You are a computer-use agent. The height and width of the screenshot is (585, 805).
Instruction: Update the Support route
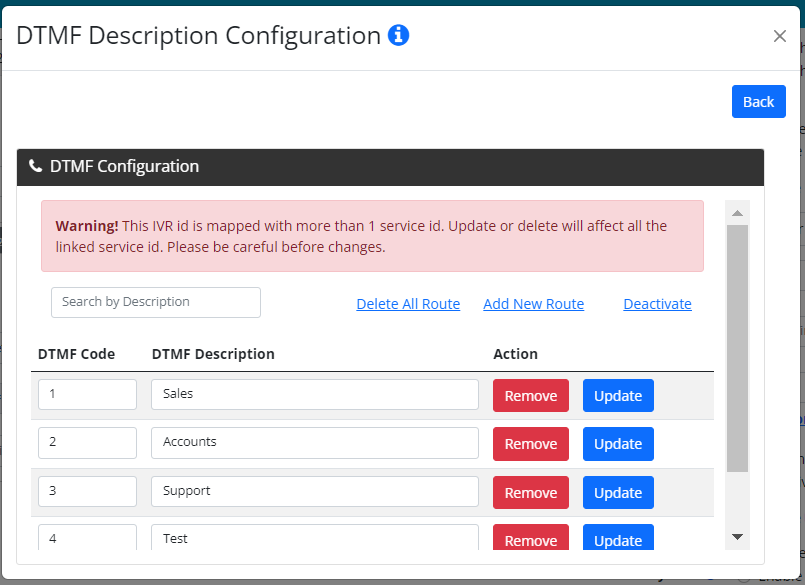pos(618,493)
